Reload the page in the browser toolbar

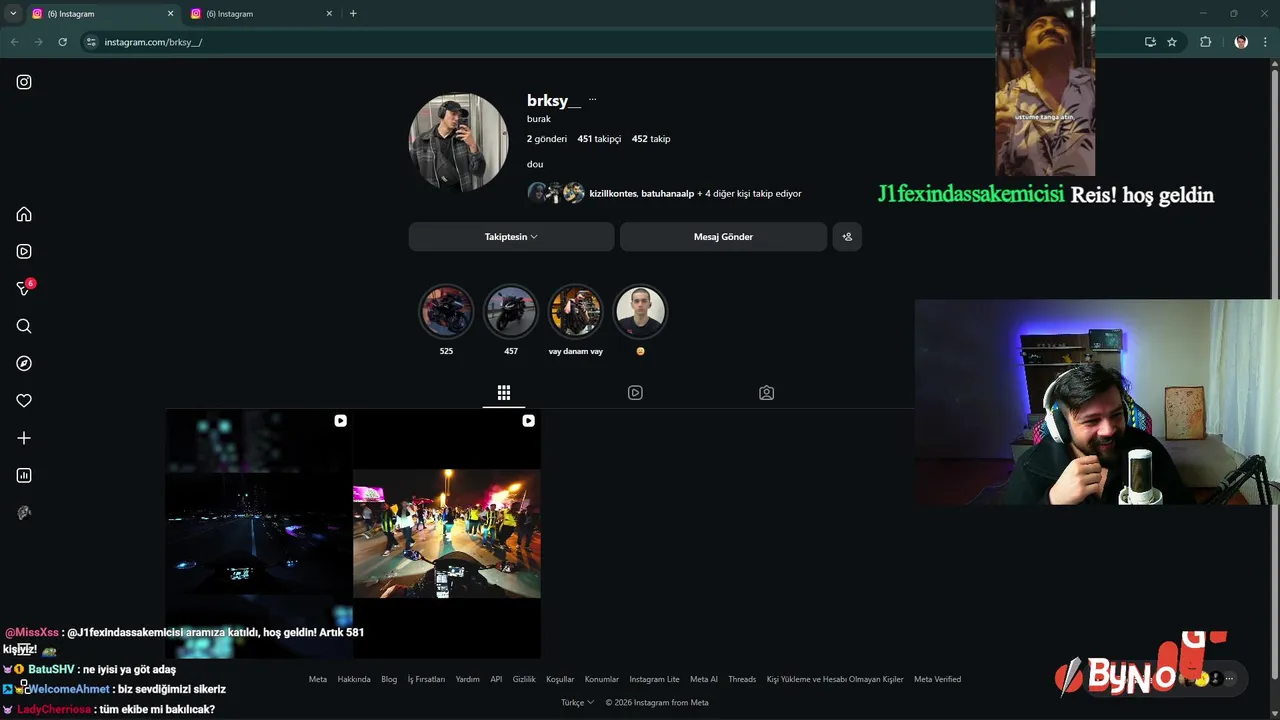tap(62, 42)
